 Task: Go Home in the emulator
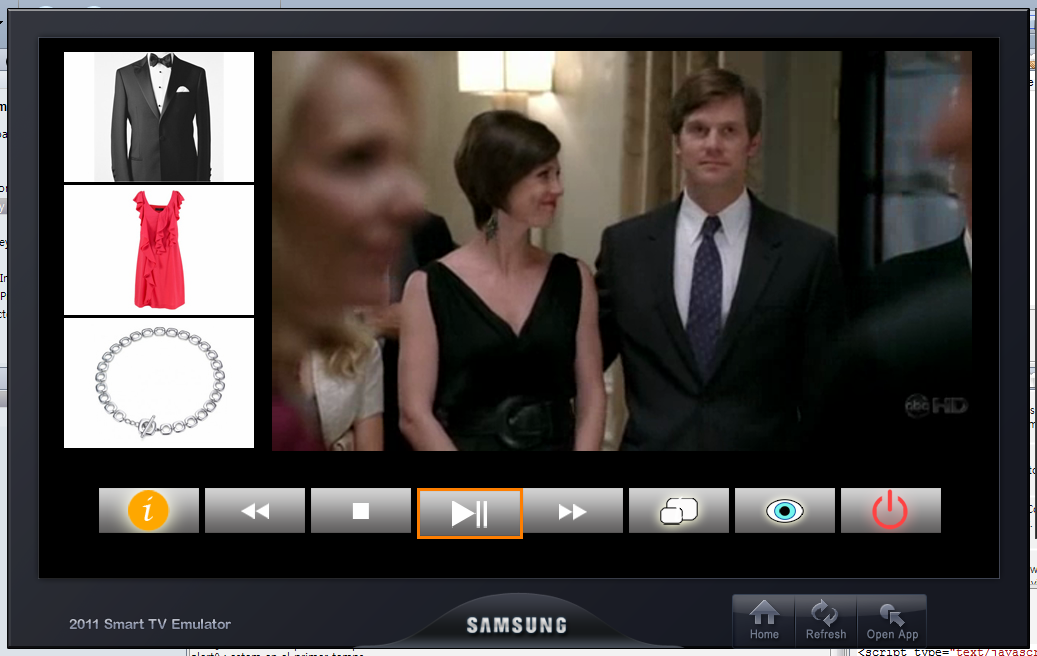pyautogui.click(x=764, y=620)
